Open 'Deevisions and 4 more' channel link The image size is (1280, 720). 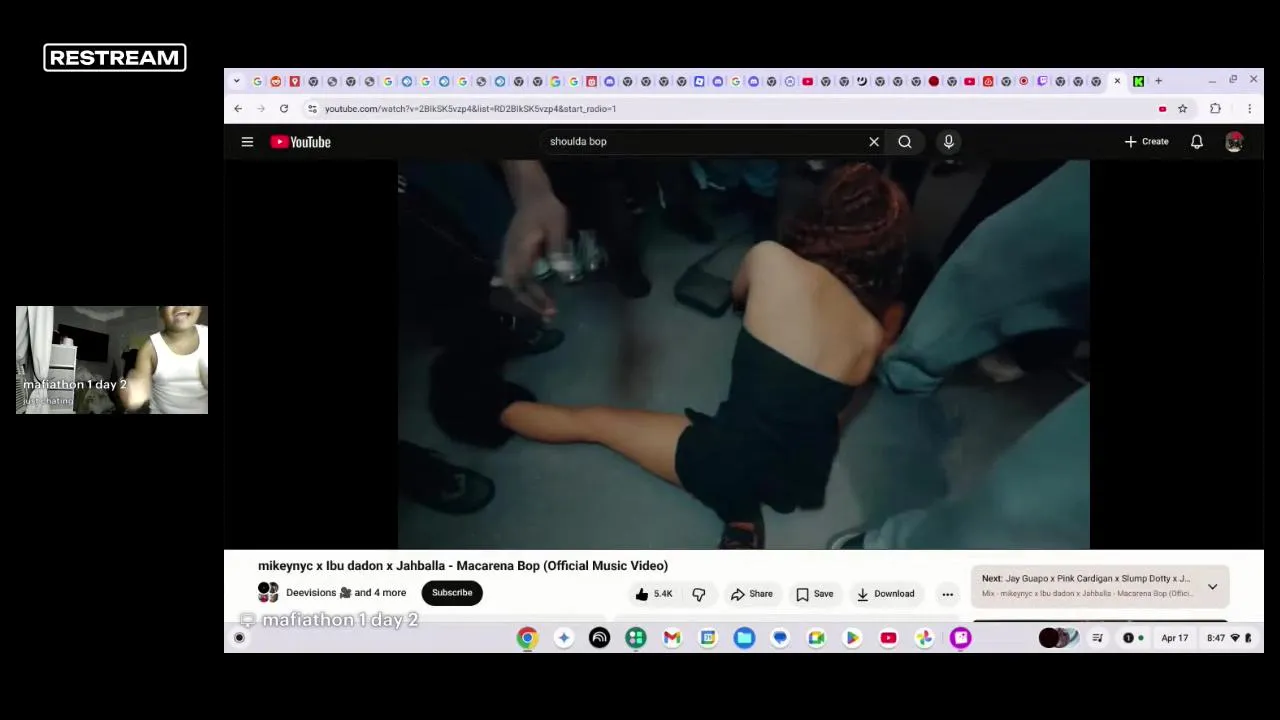(346, 593)
